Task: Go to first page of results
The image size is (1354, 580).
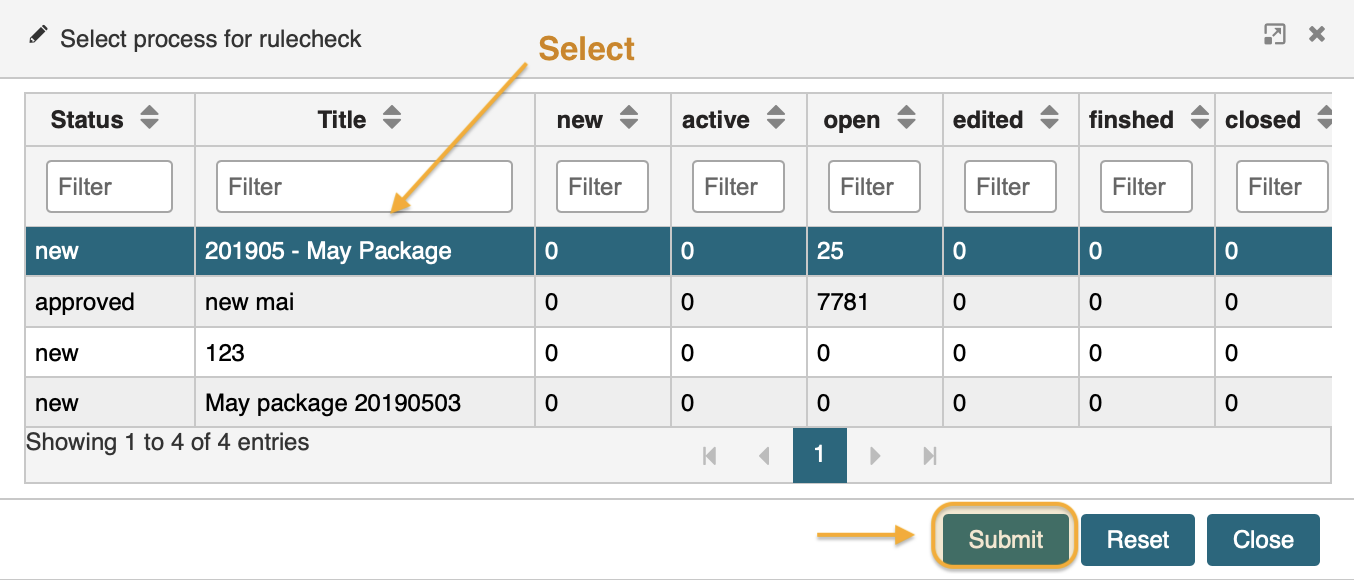Action: click(x=710, y=456)
